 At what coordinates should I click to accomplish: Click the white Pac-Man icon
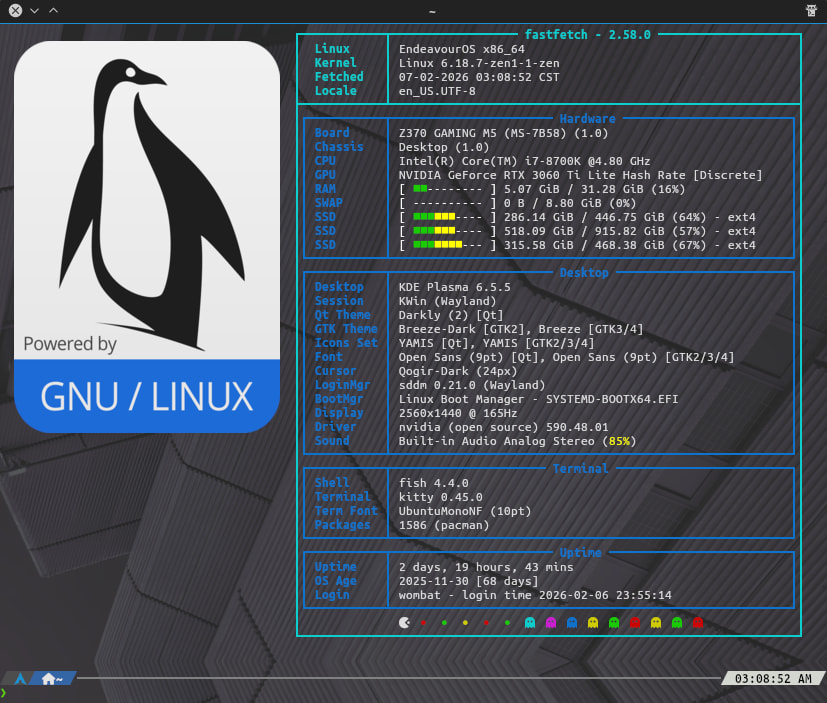pyautogui.click(x=403, y=622)
